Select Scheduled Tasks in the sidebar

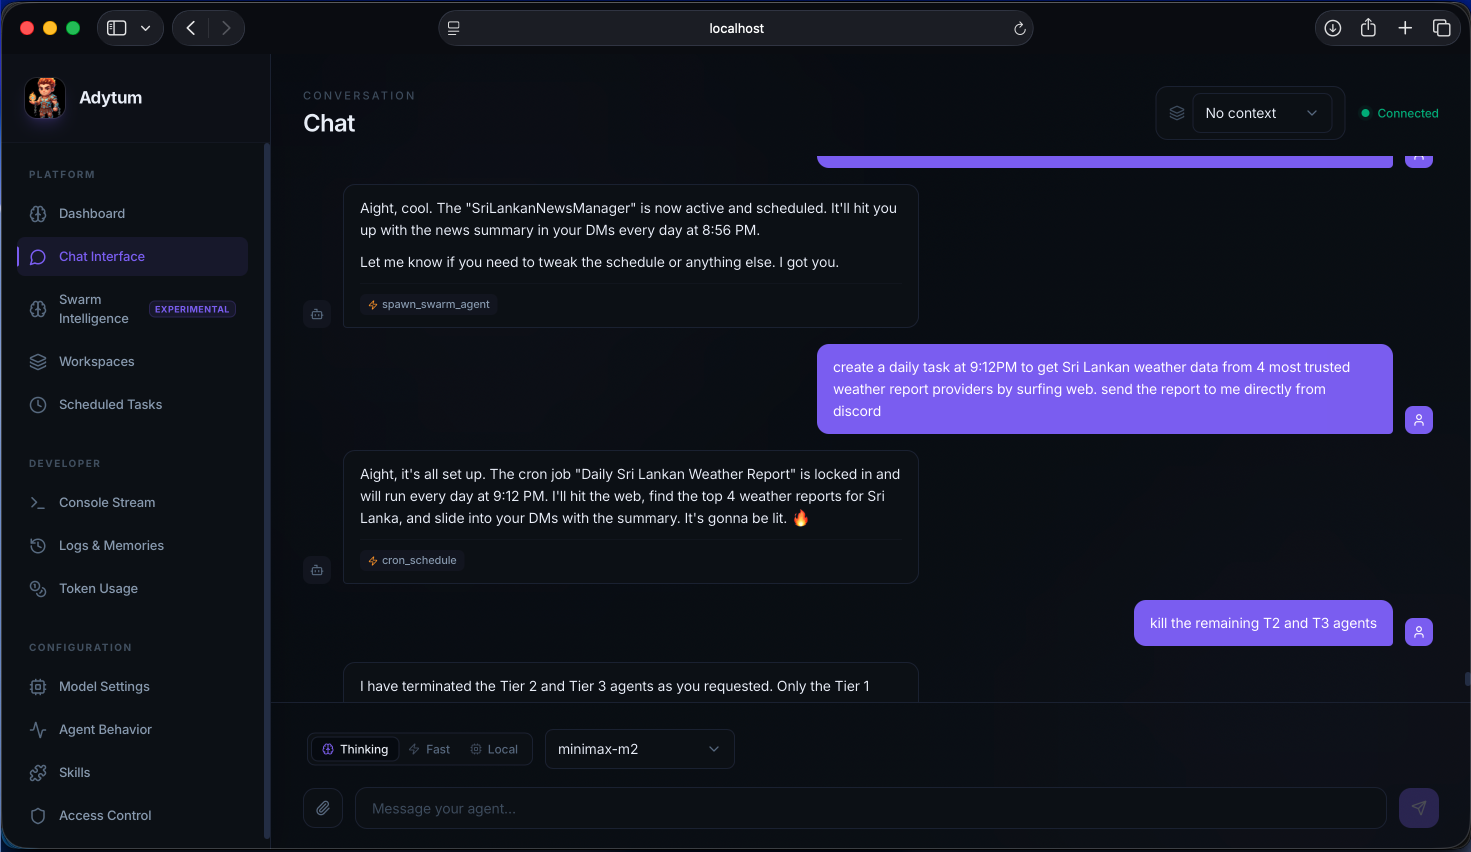pyautogui.click(x=109, y=404)
